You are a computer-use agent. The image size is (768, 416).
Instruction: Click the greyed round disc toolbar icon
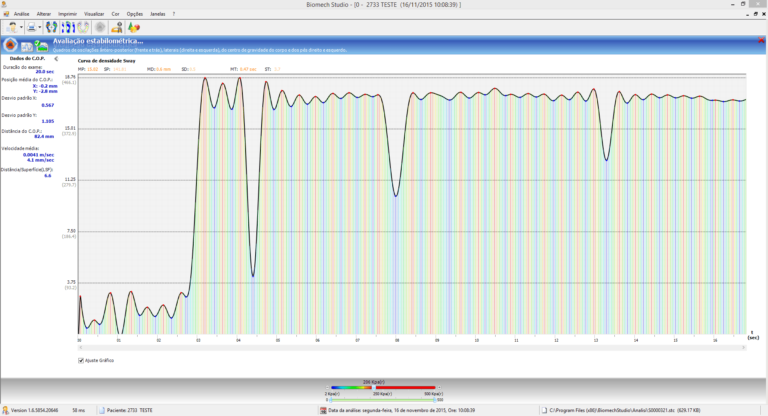tap(100, 27)
